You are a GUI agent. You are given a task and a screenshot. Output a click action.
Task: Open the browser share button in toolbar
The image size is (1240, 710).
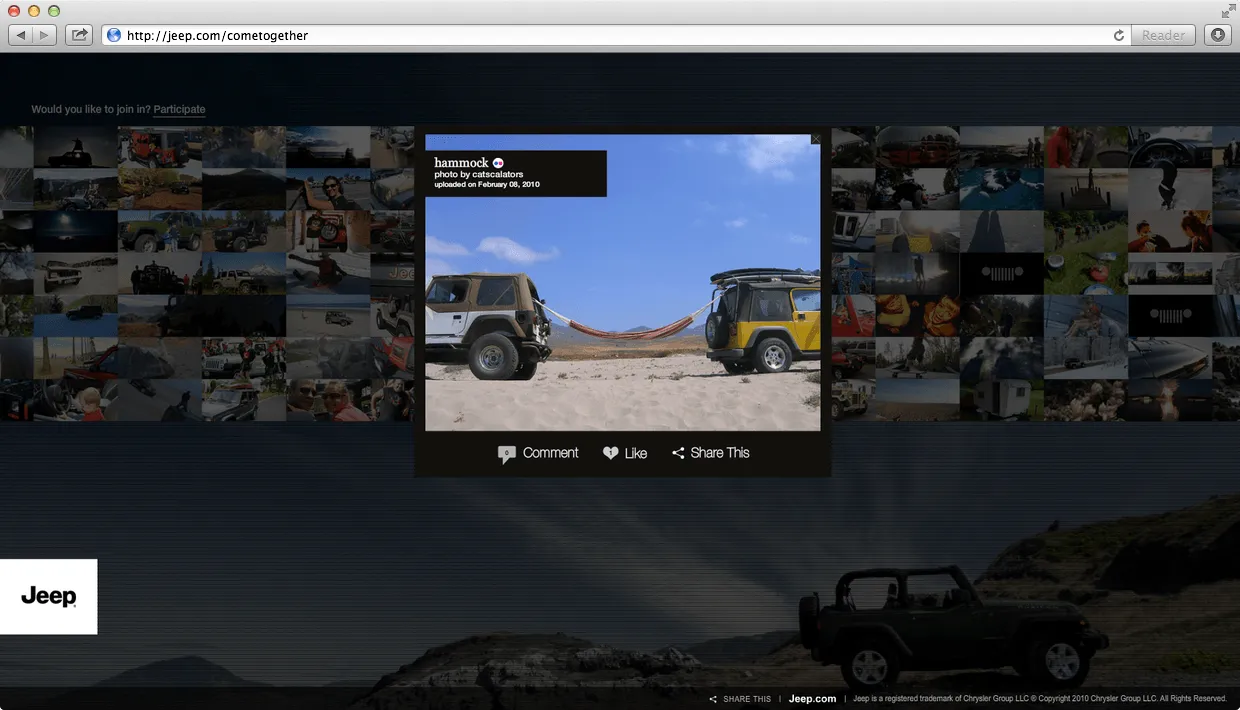click(x=78, y=35)
